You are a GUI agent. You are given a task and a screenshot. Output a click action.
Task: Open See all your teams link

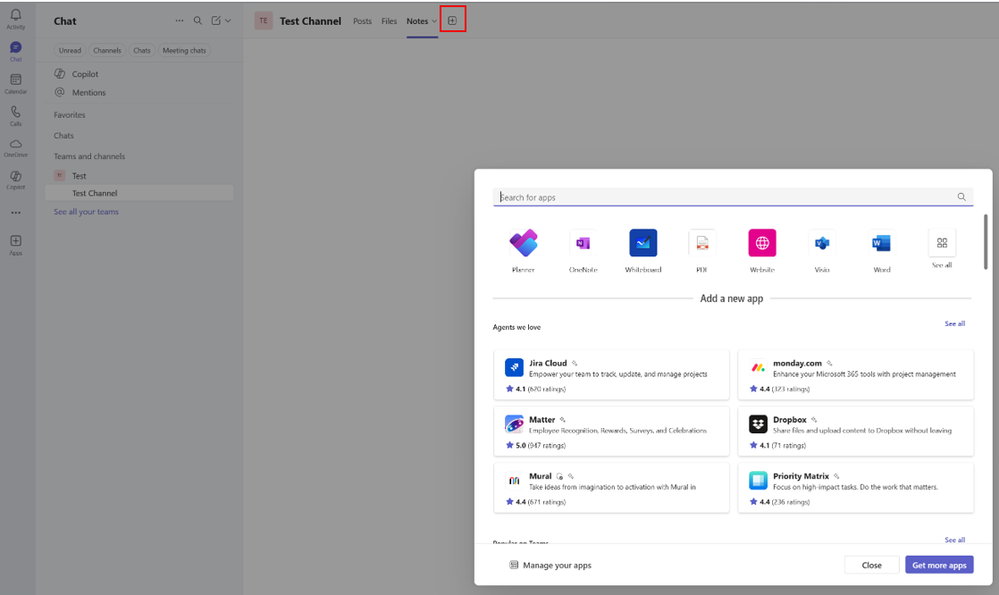86,211
